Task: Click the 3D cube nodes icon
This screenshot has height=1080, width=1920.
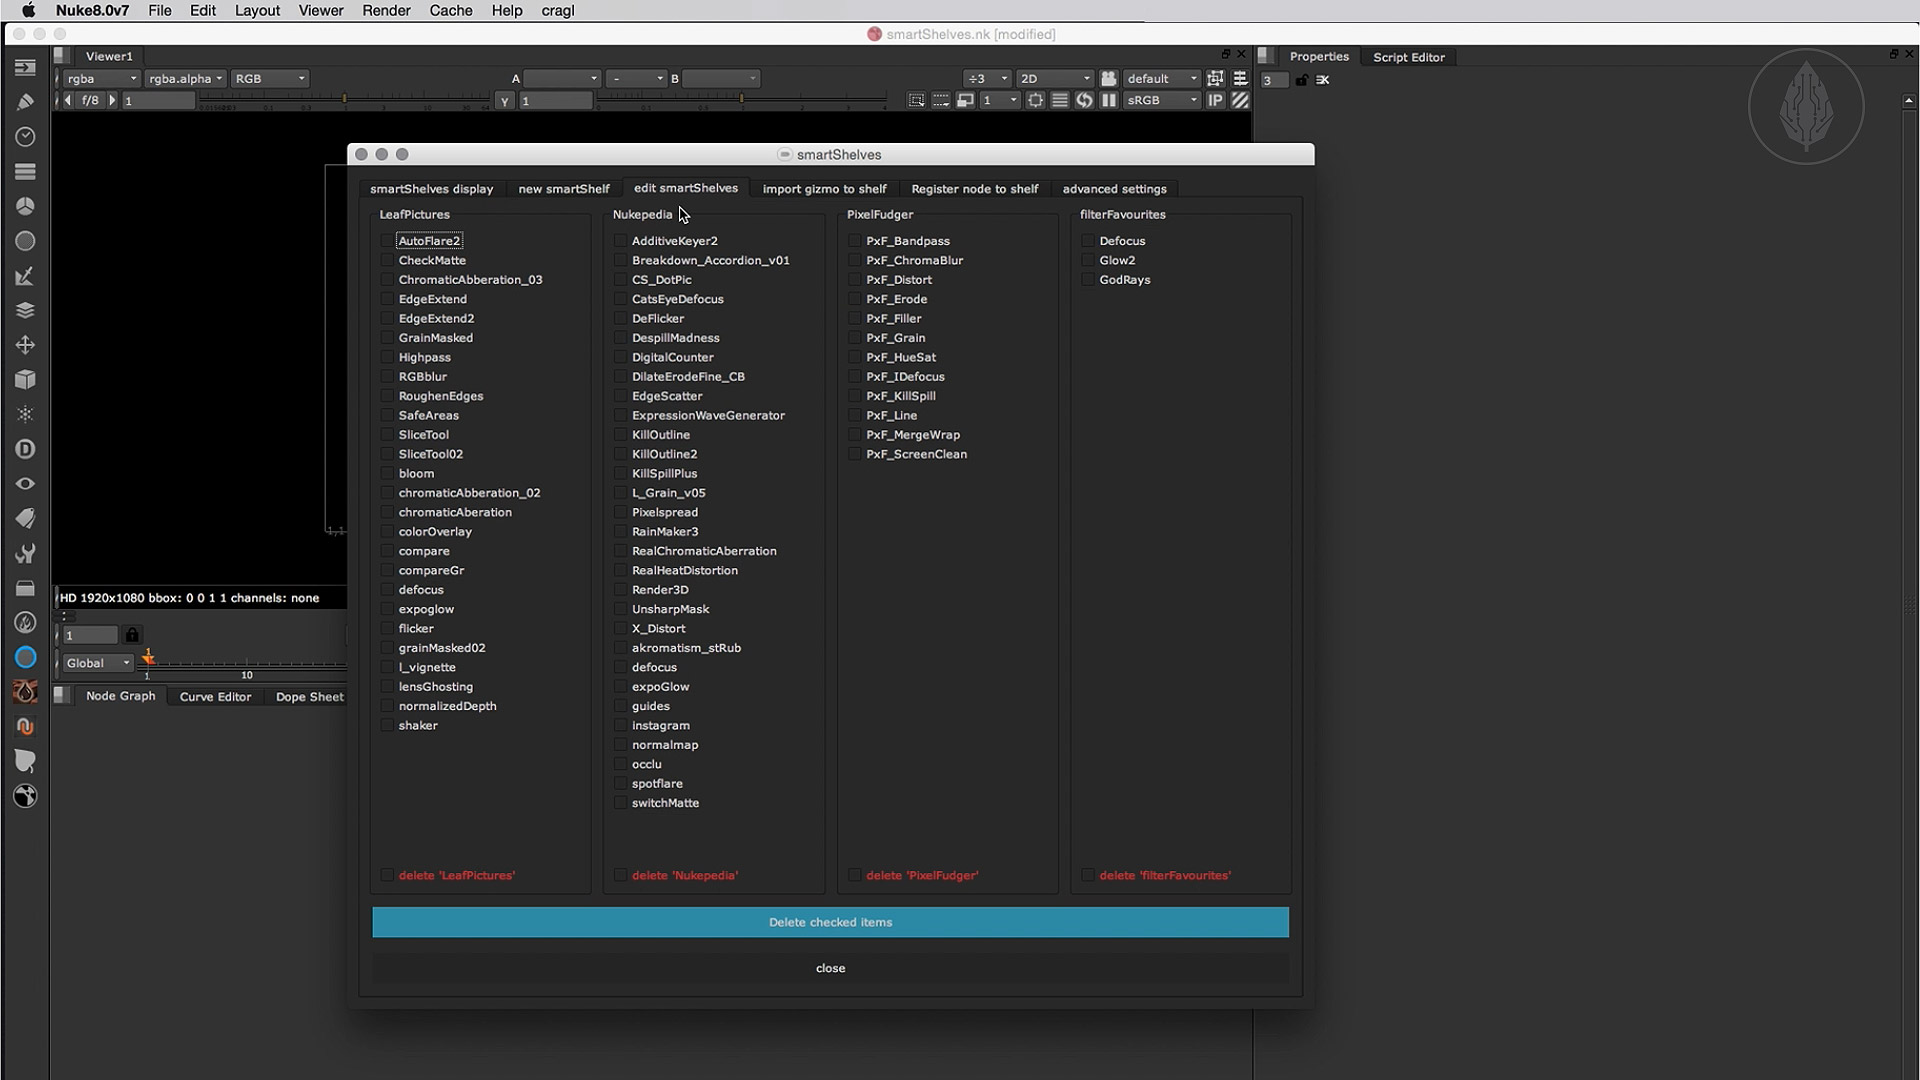Action: point(25,380)
